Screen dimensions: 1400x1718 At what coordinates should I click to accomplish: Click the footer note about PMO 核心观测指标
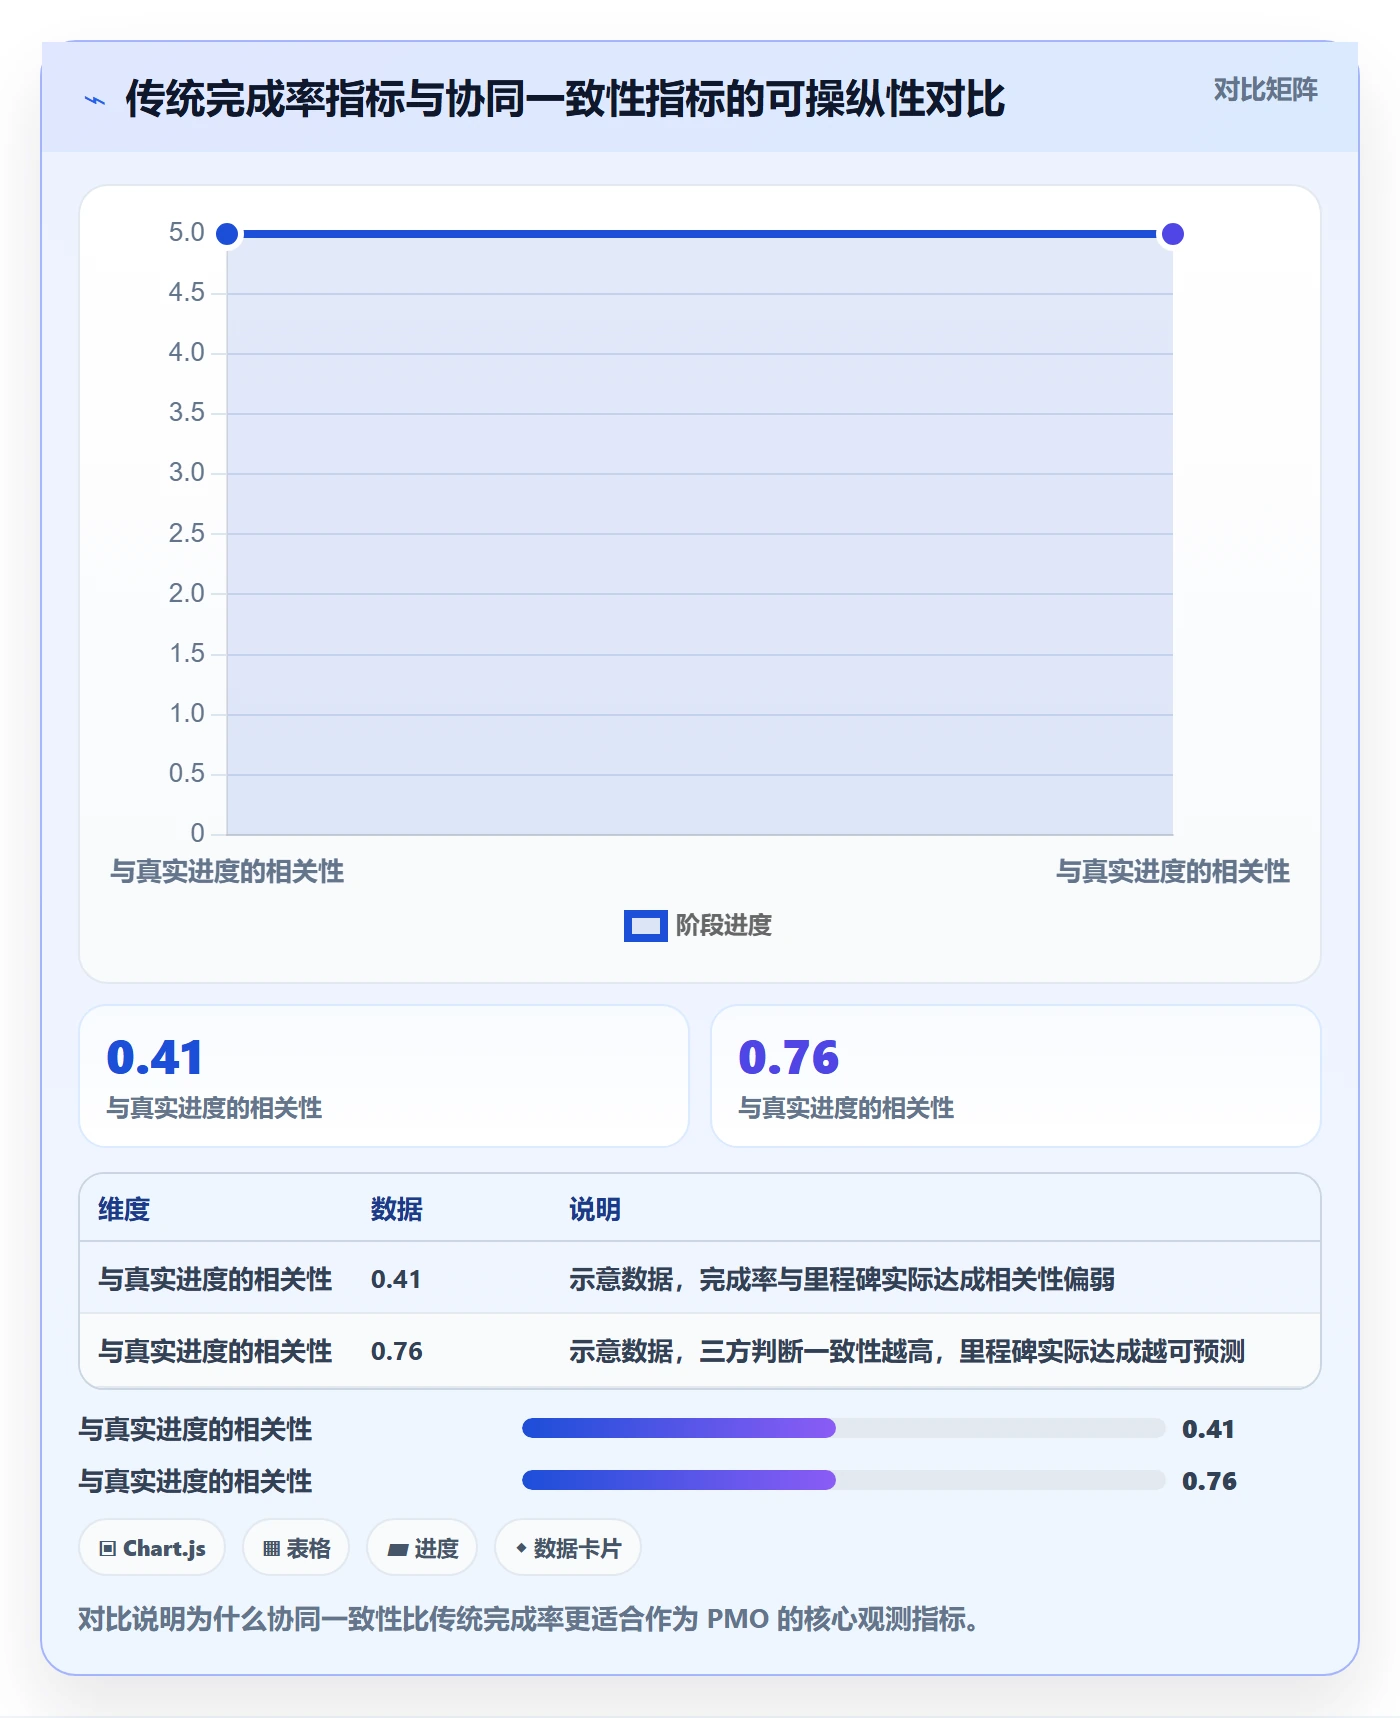[528, 1619]
